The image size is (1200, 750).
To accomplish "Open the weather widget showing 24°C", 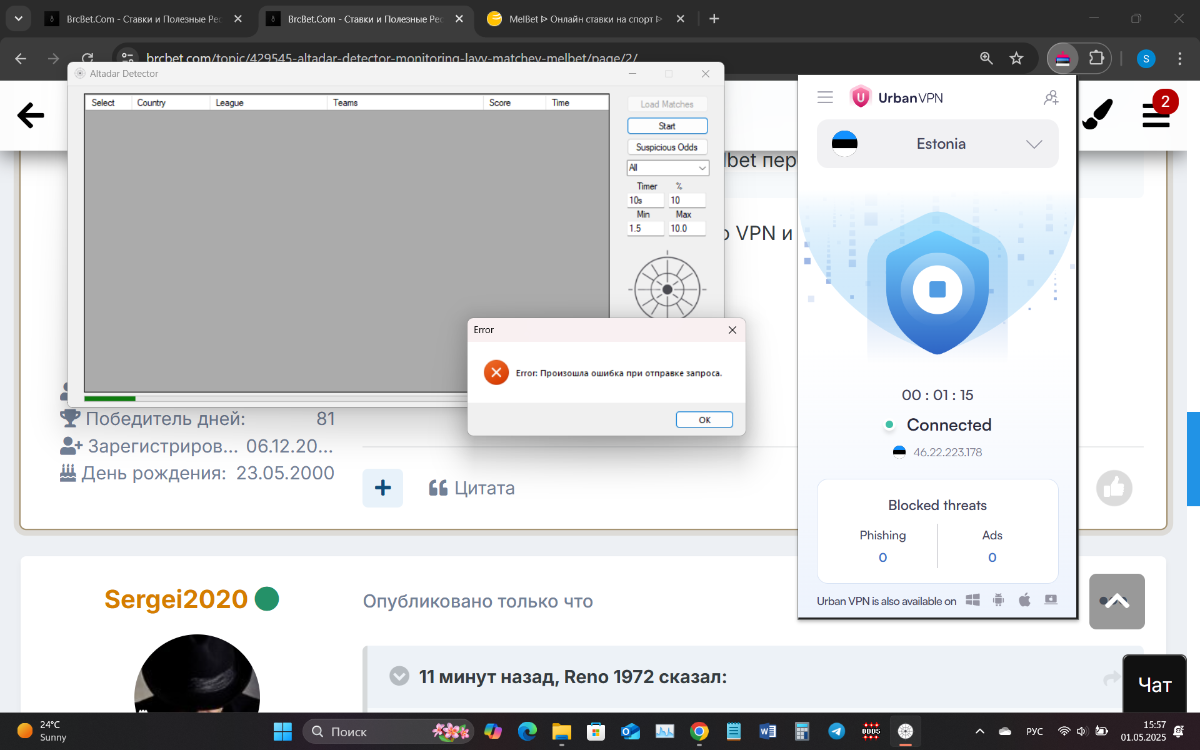I will pyautogui.click(x=41, y=731).
